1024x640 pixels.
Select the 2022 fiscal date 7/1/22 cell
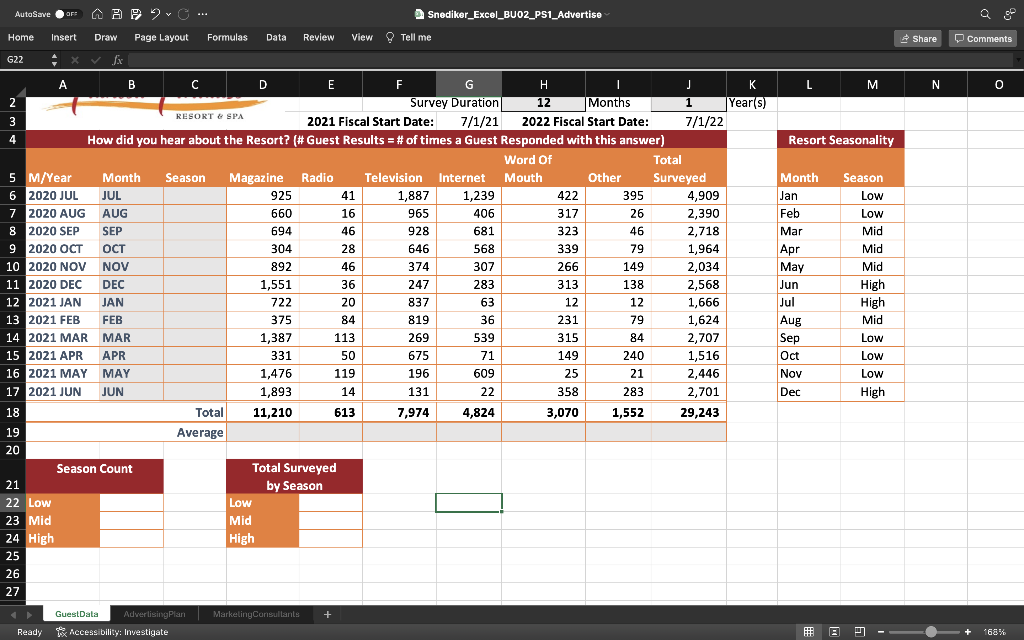688,121
